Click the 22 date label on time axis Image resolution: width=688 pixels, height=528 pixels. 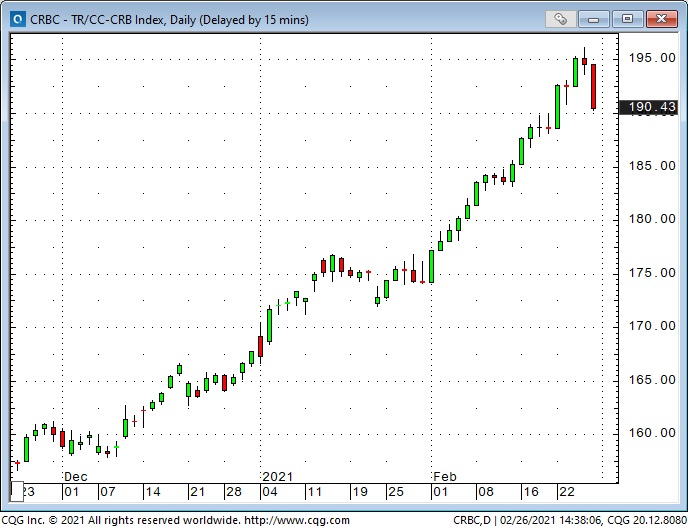point(566,492)
